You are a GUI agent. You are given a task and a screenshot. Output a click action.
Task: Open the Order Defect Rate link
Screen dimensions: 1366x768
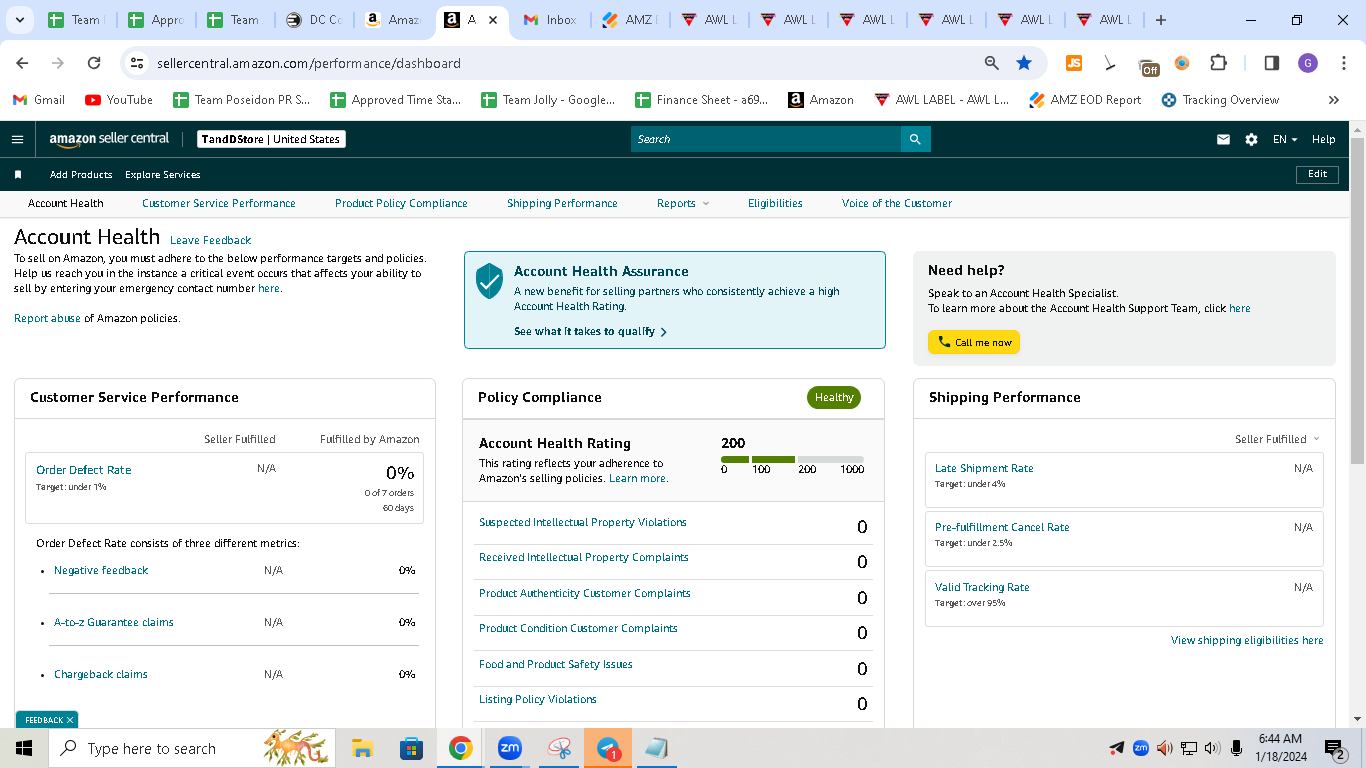pyautogui.click(x=84, y=470)
